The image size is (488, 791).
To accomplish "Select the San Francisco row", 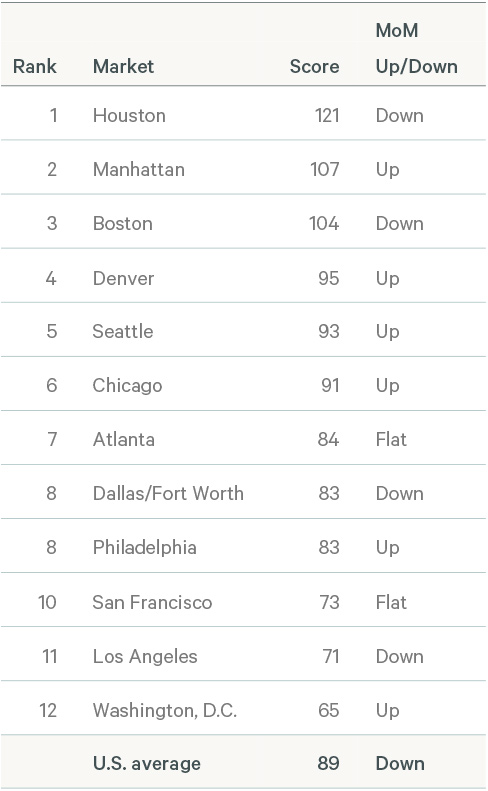I will tap(243, 600).
